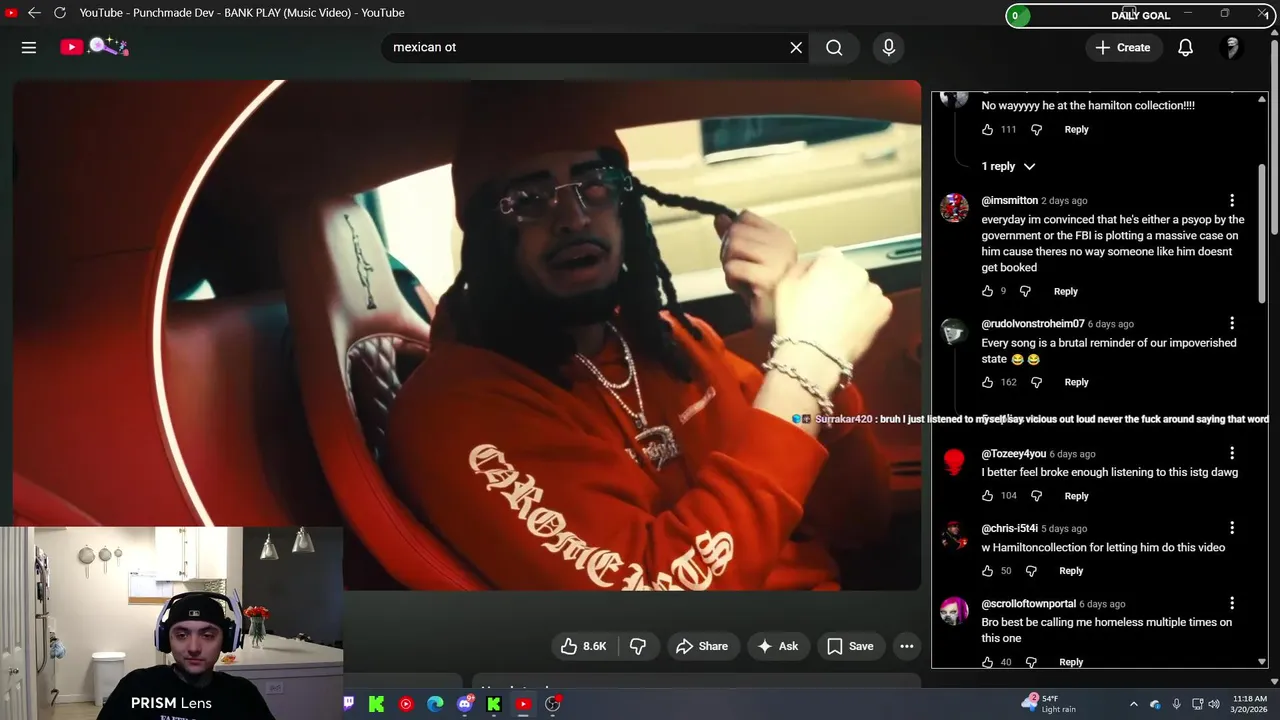Click the Daily Goal progress bar overlay

pyautogui.click(x=1140, y=15)
